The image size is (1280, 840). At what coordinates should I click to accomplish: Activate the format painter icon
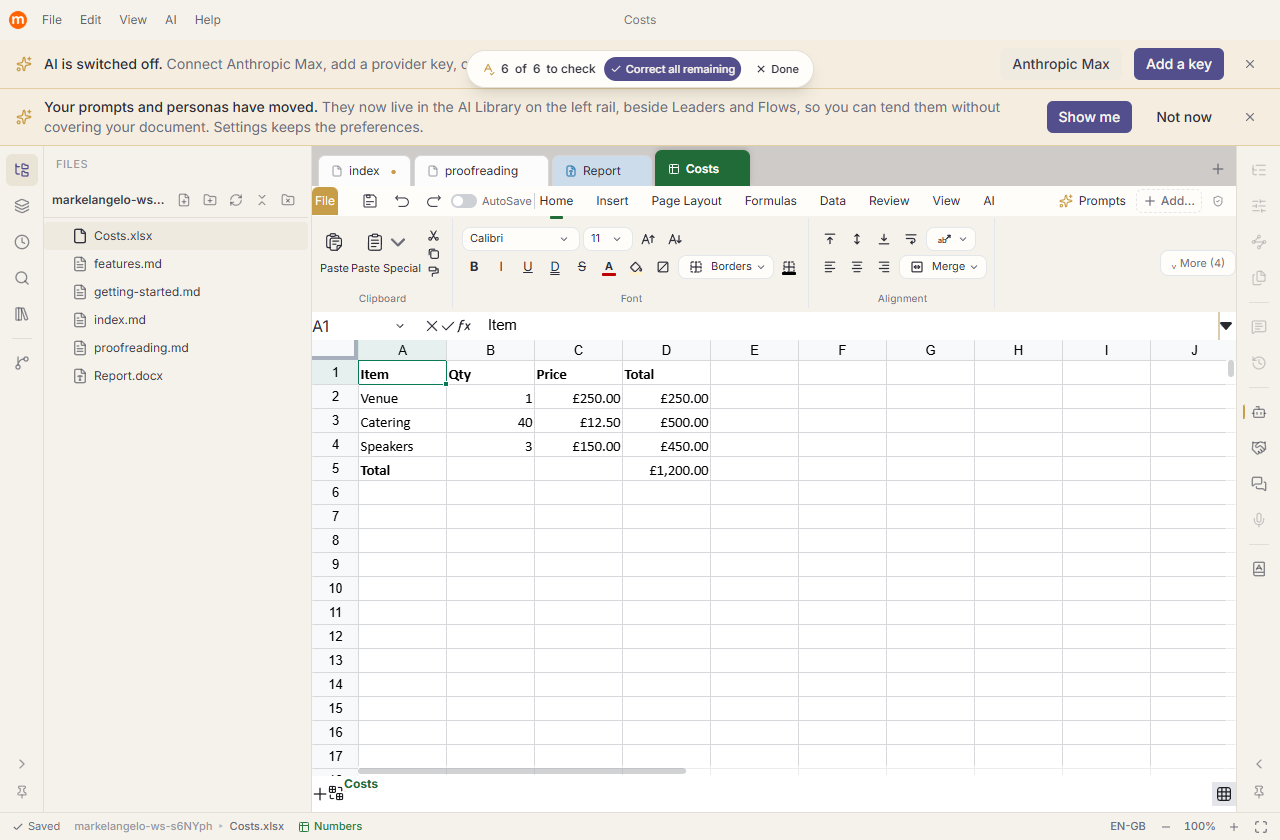(433, 271)
